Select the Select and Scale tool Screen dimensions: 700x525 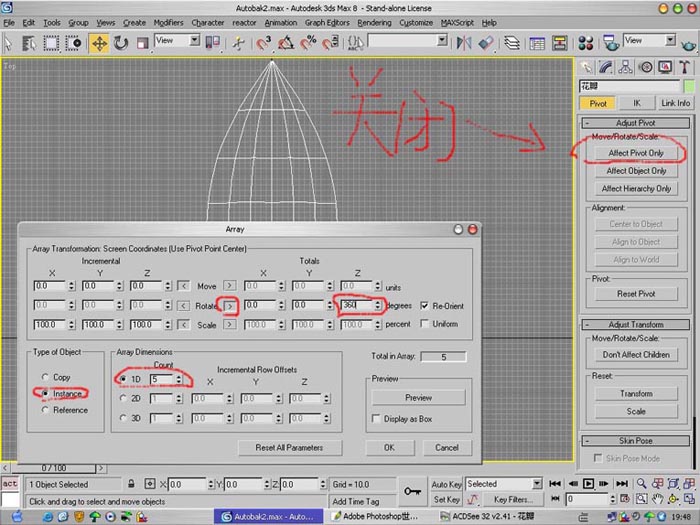pos(142,43)
